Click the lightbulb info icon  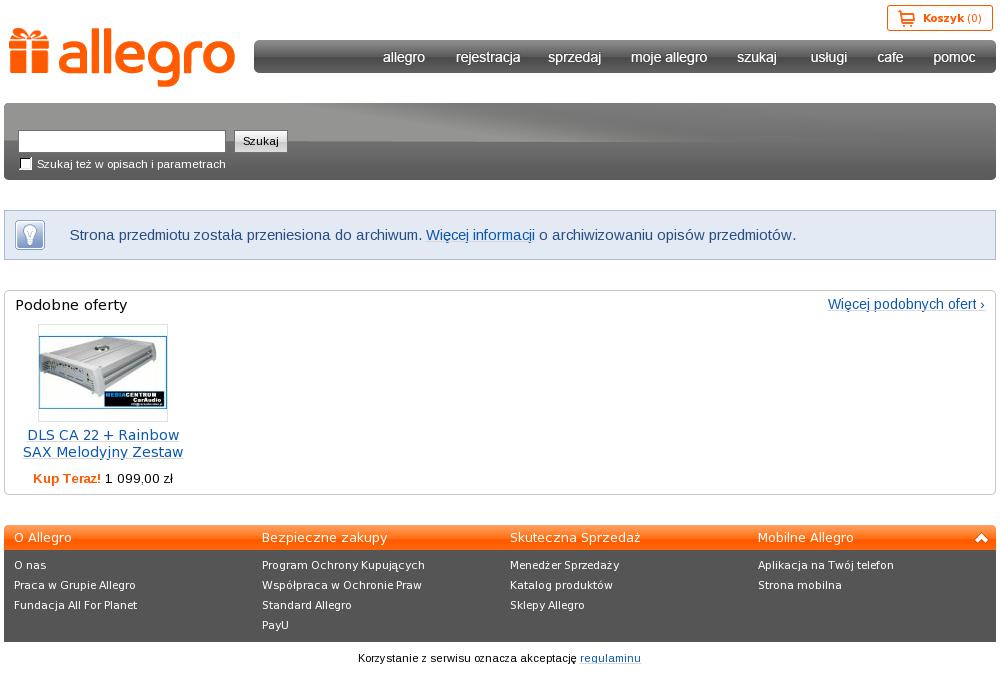pyautogui.click(x=30, y=235)
